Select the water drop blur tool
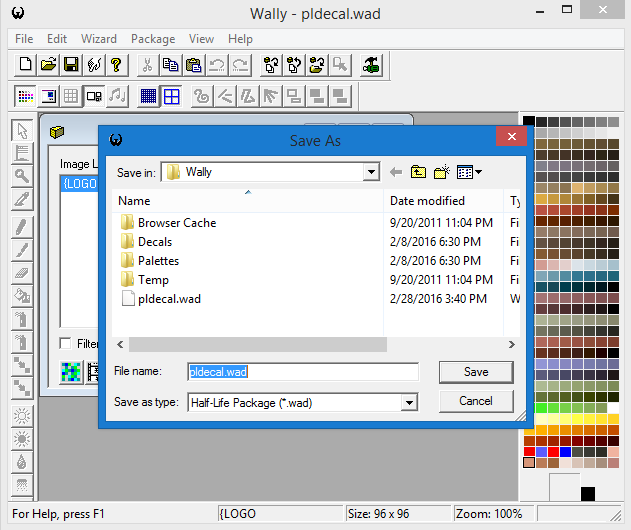This screenshot has width=631, height=530. coord(22,462)
